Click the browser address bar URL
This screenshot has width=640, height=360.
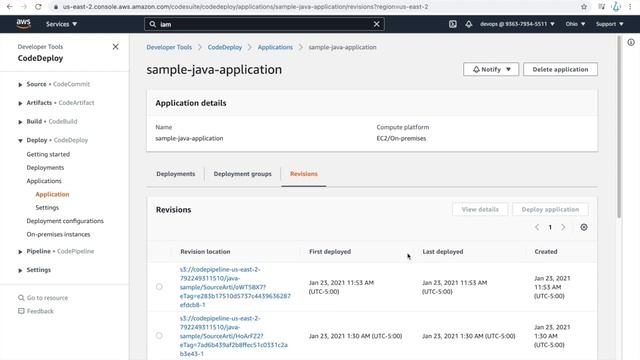[245, 7]
